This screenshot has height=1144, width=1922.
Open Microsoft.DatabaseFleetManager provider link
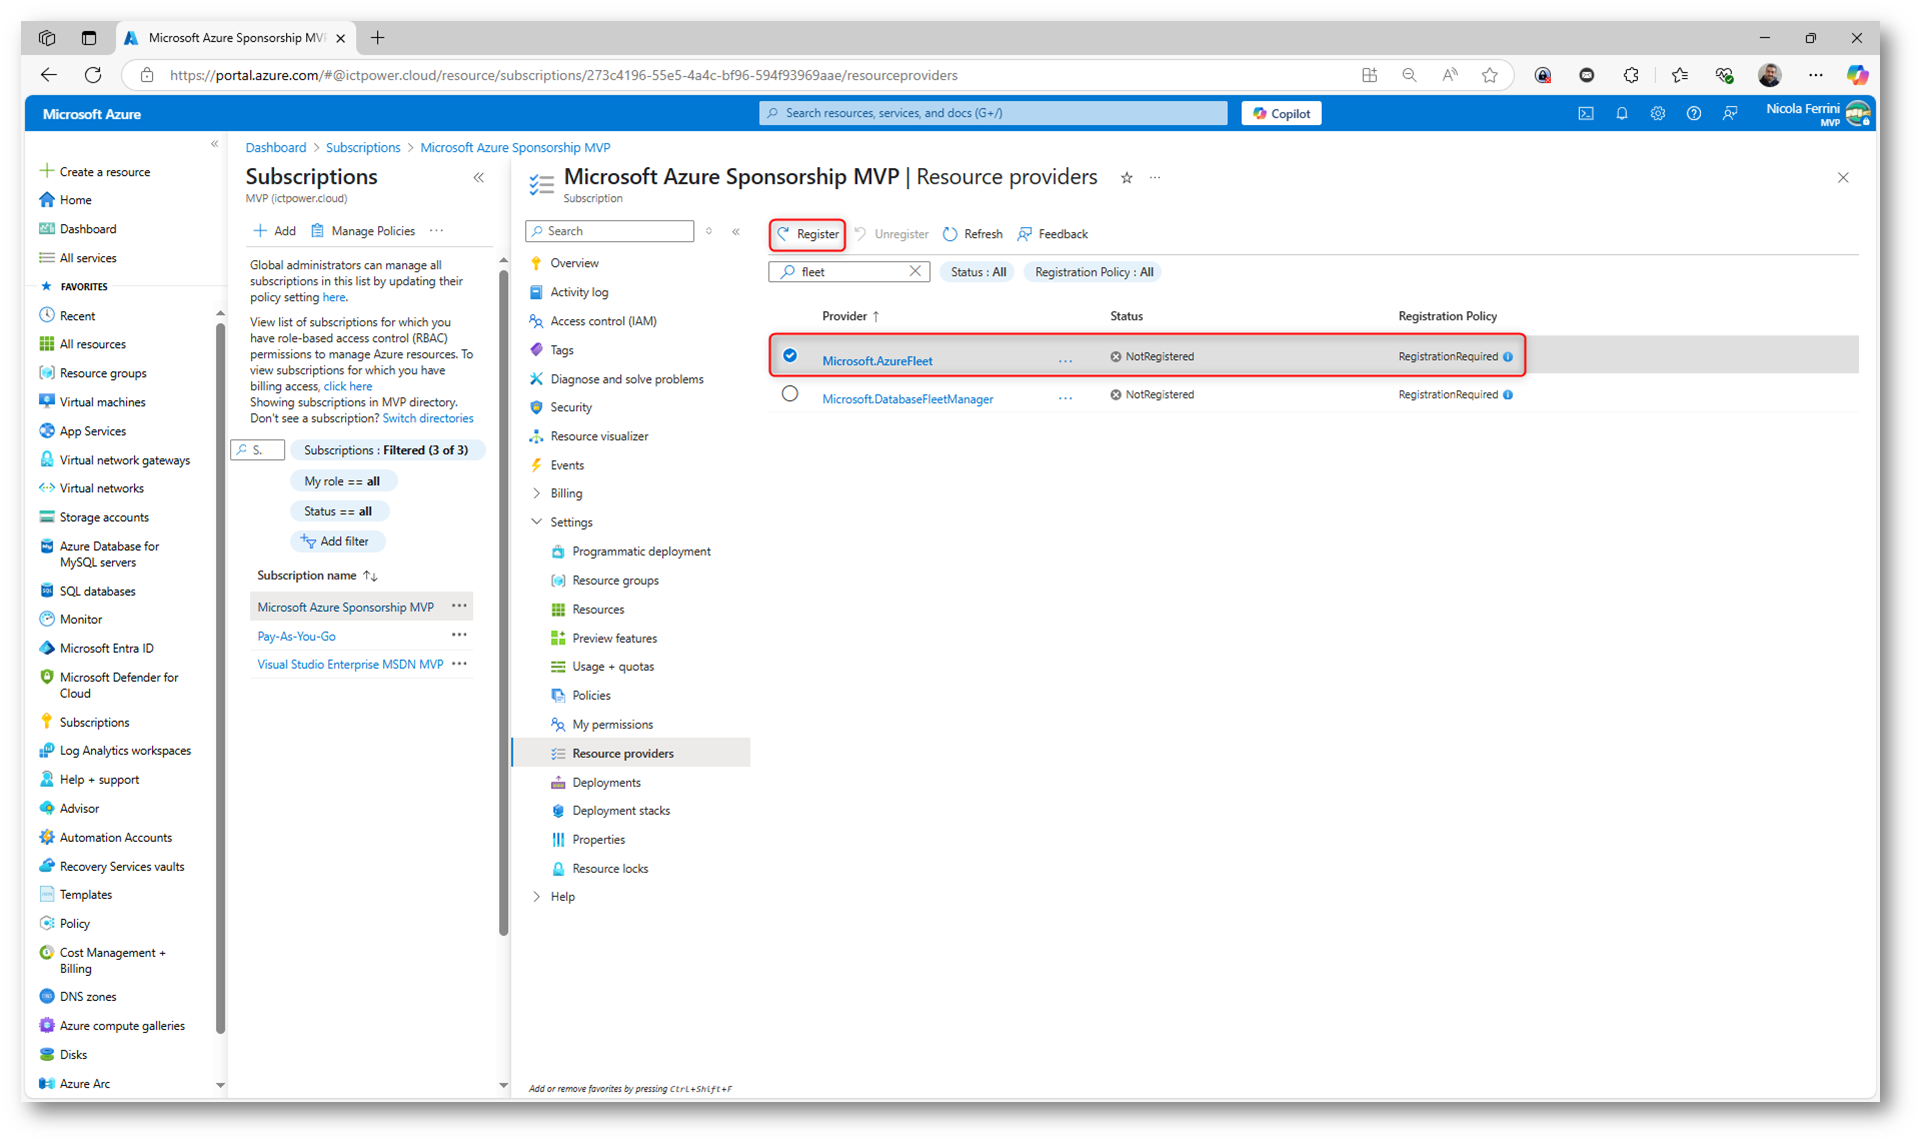click(x=907, y=399)
